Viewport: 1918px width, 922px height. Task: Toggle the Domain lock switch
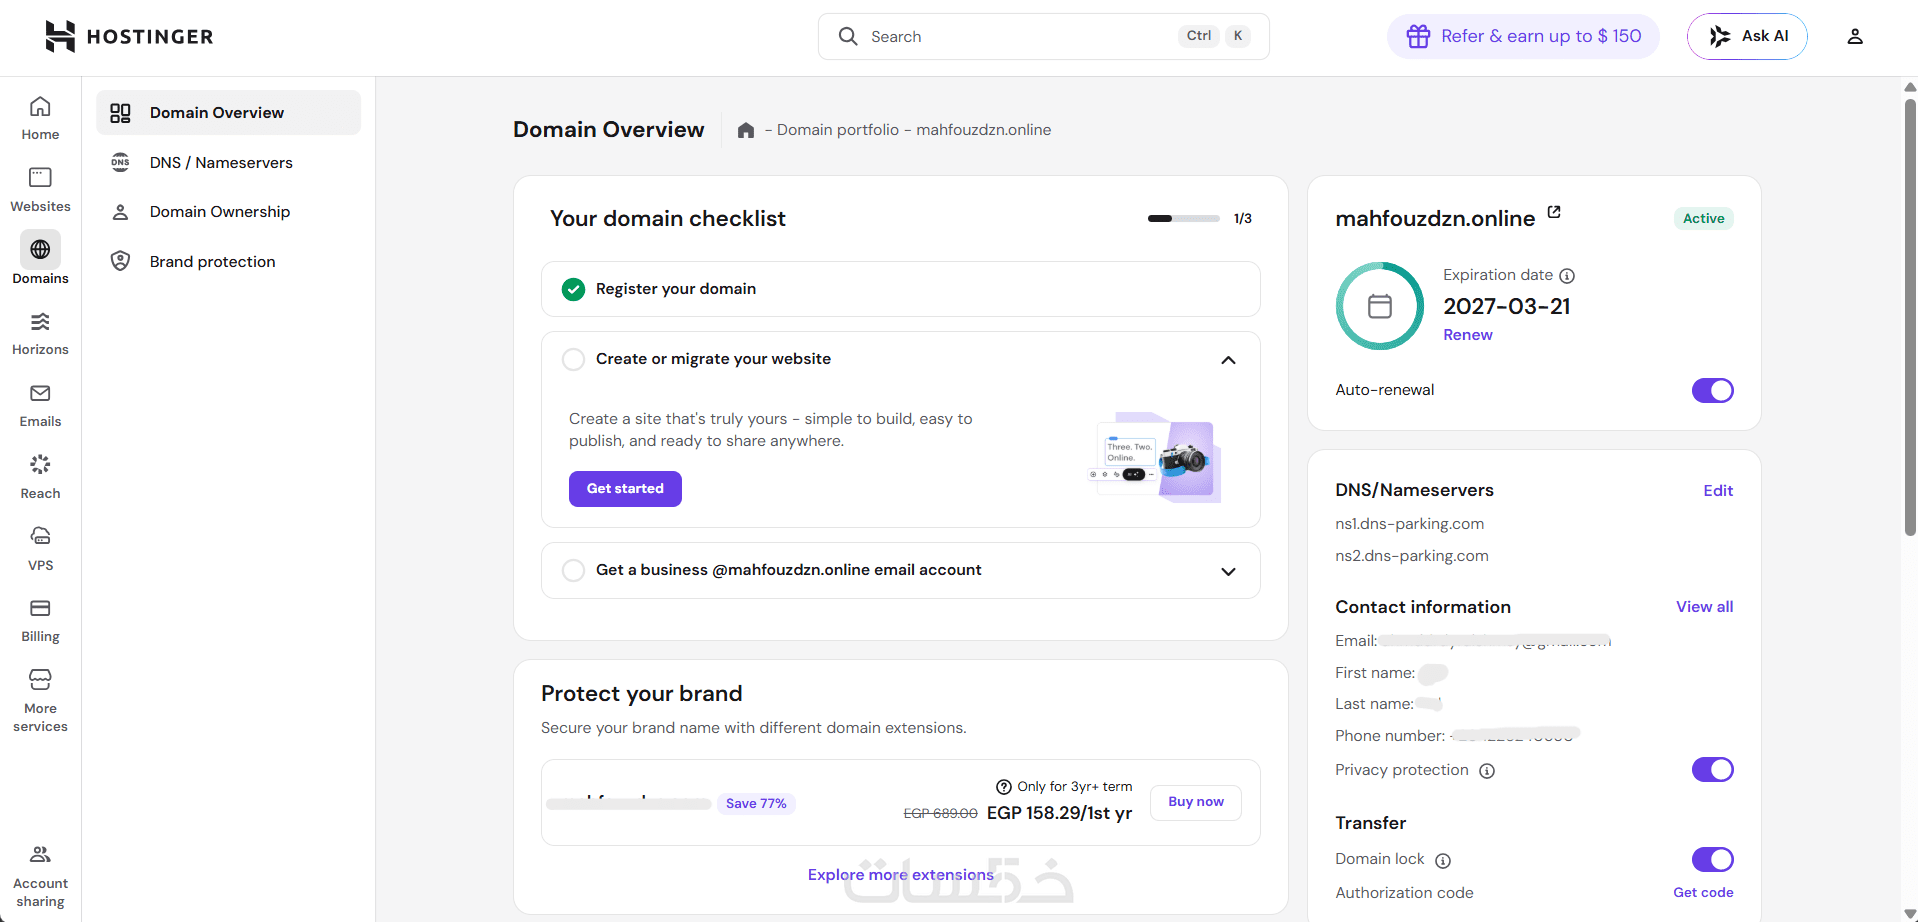[1712, 860]
